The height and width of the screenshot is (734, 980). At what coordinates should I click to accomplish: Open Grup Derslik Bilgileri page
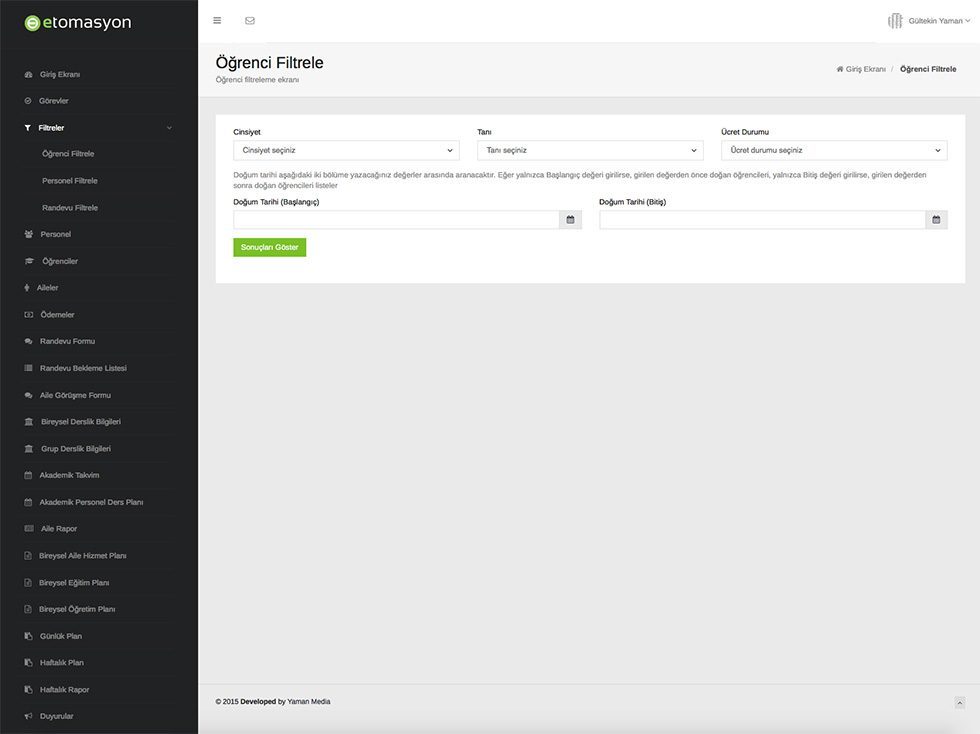pos(76,449)
